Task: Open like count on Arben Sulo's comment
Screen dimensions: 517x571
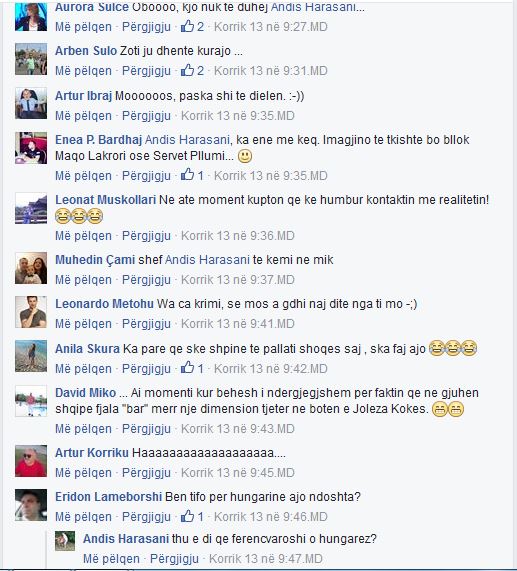Action: pyautogui.click(x=193, y=71)
